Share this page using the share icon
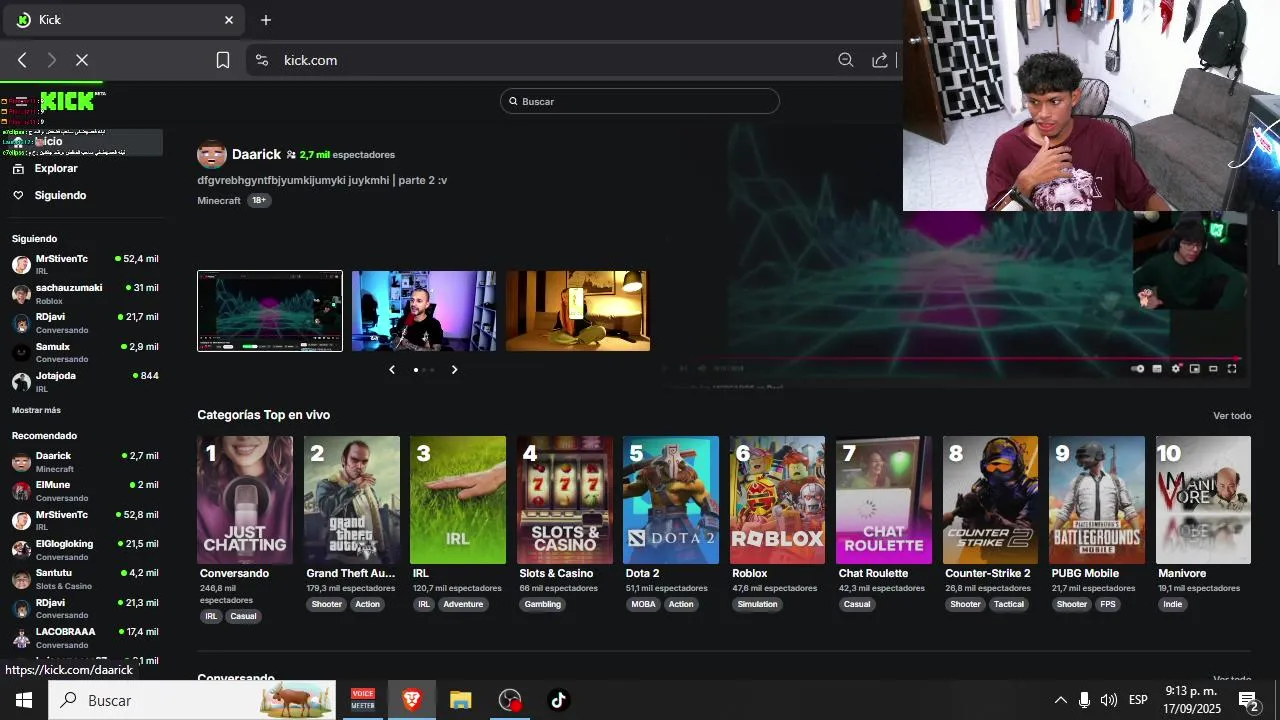This screenshot has width=1280, height=720. tap(880, 60)
